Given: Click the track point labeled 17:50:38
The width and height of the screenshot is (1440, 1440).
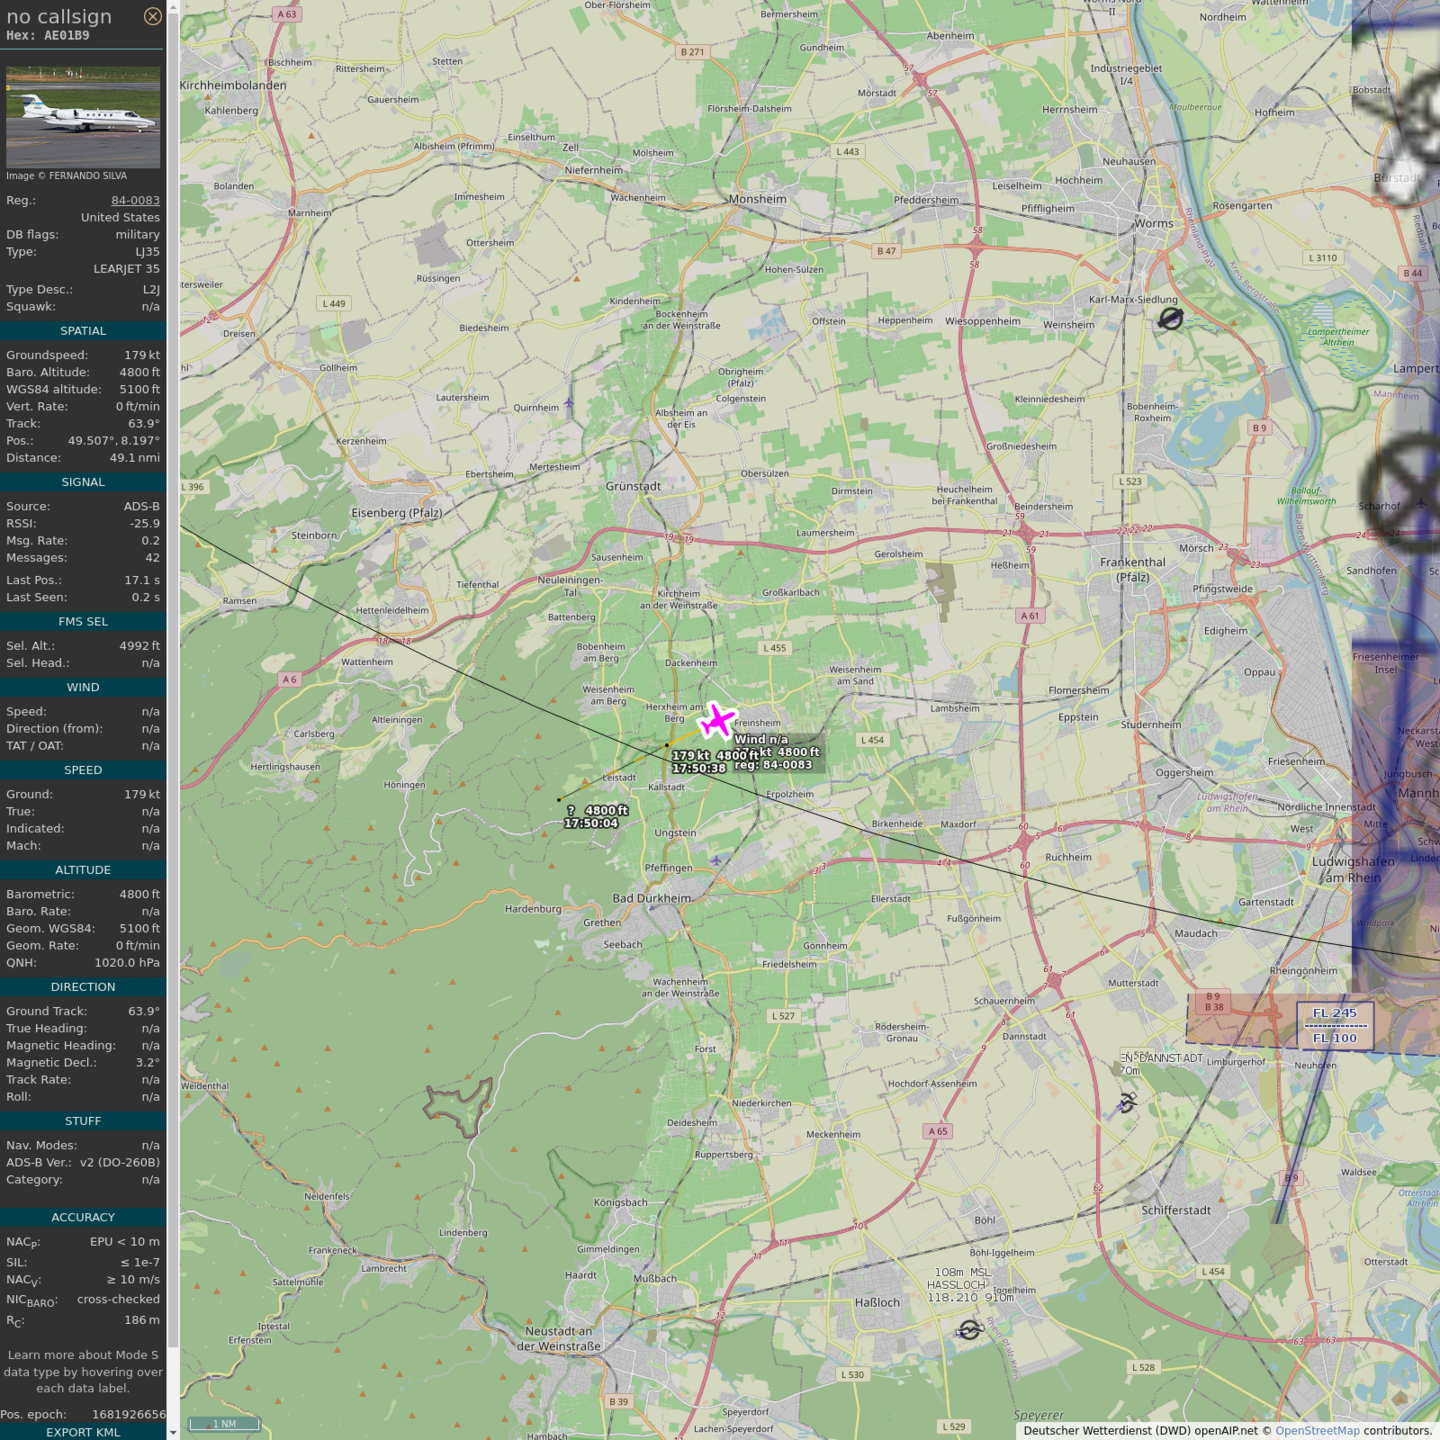Looking at the screenshot, I should [x=667, y=746].
